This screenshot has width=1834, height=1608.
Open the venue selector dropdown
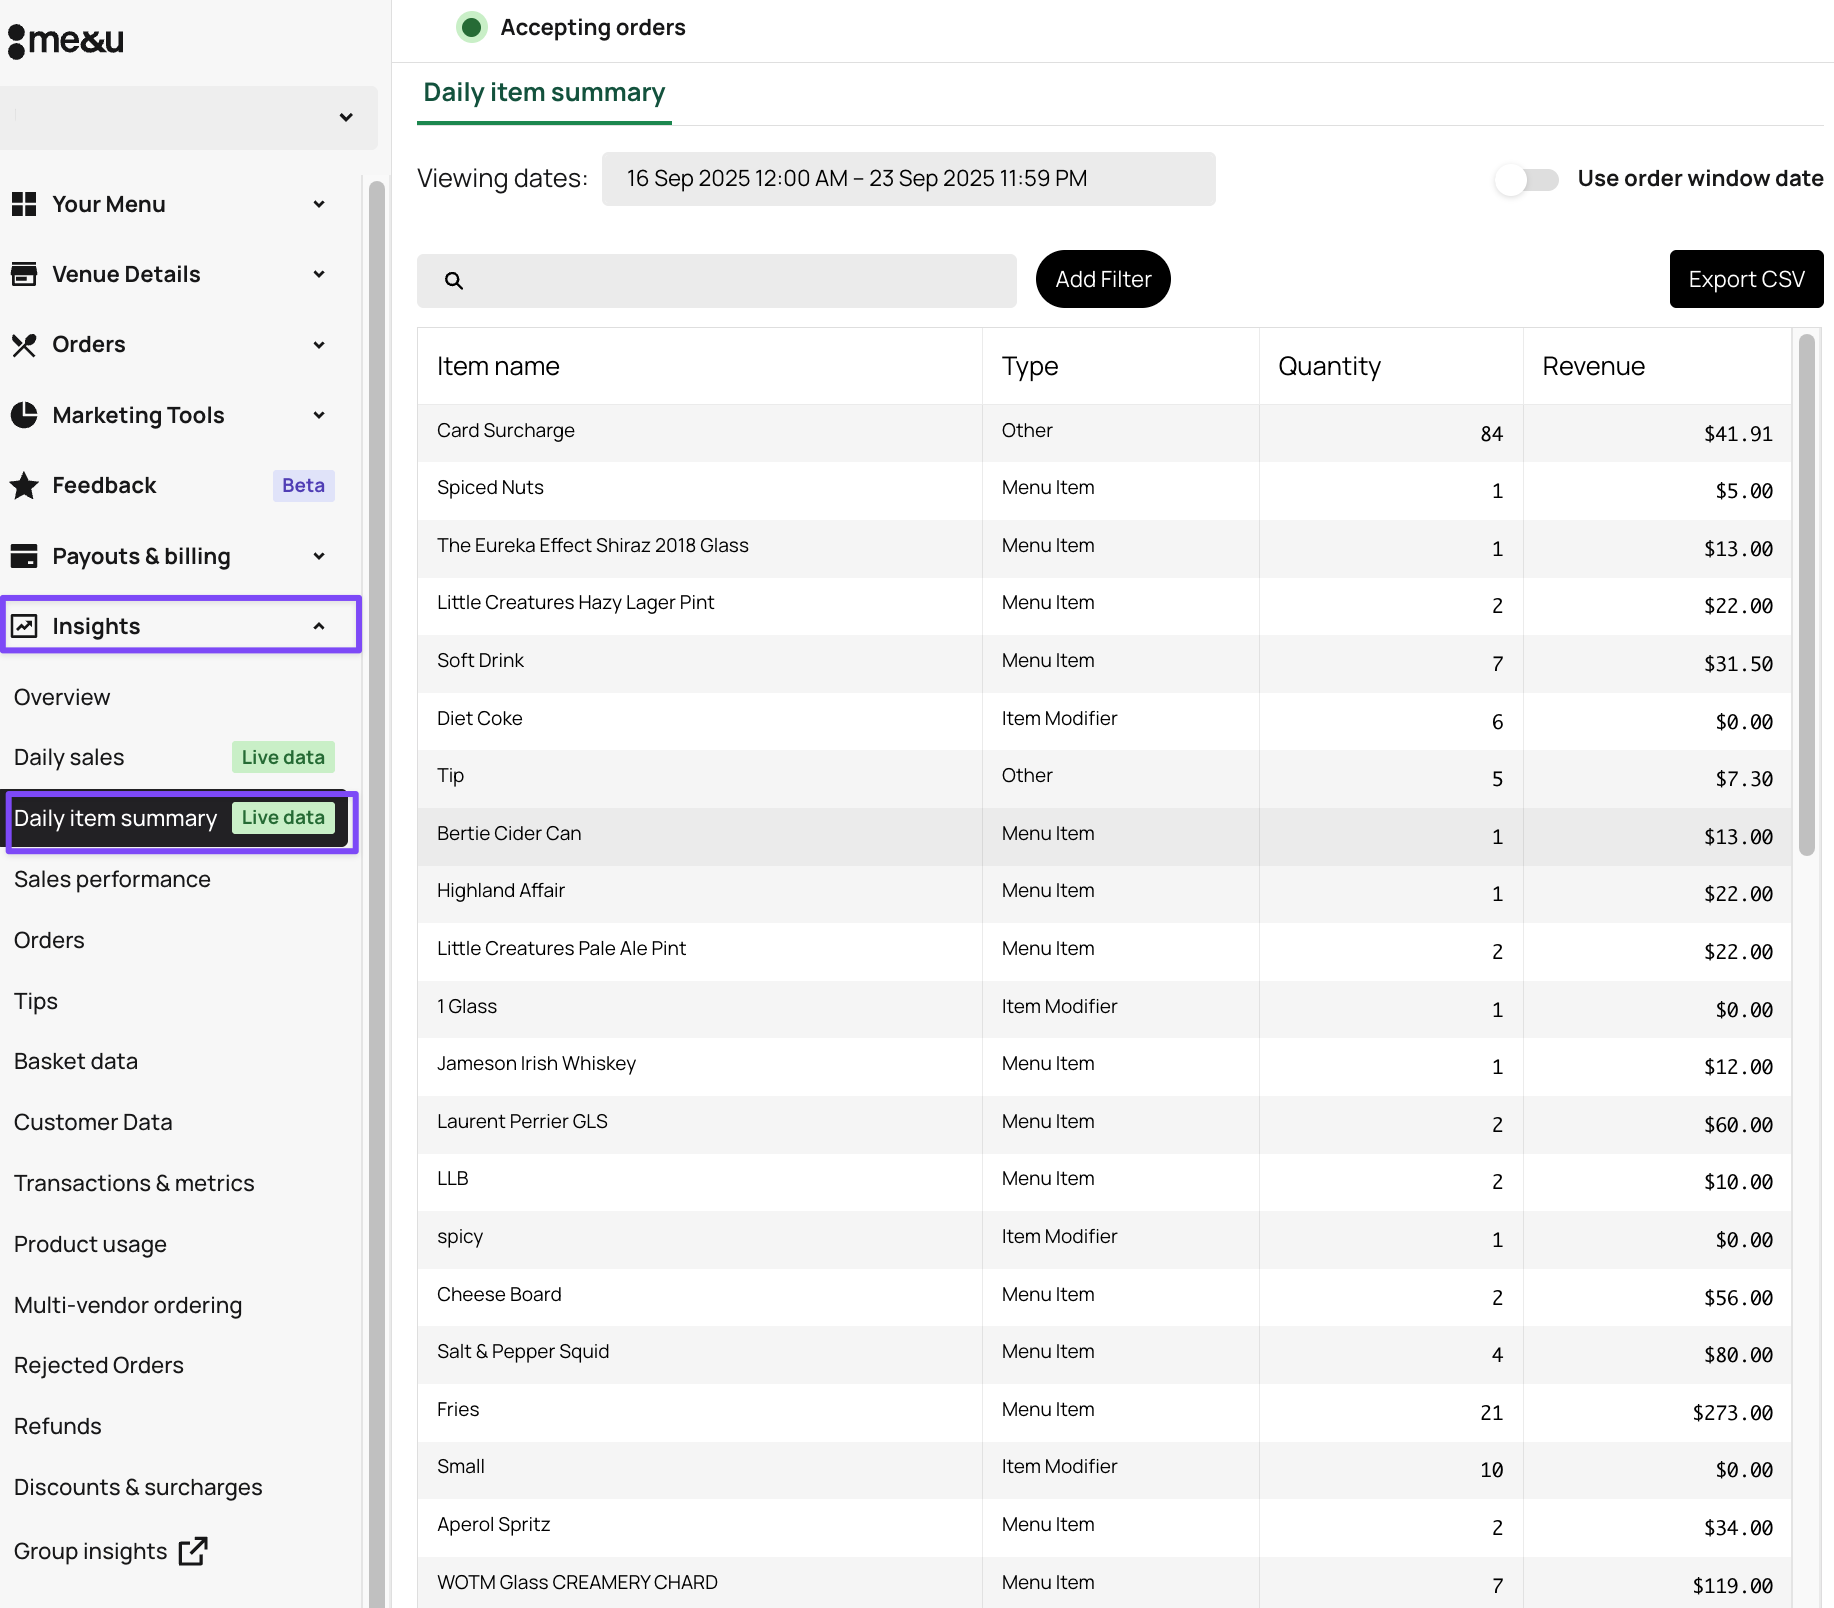(x=189, y=117)
